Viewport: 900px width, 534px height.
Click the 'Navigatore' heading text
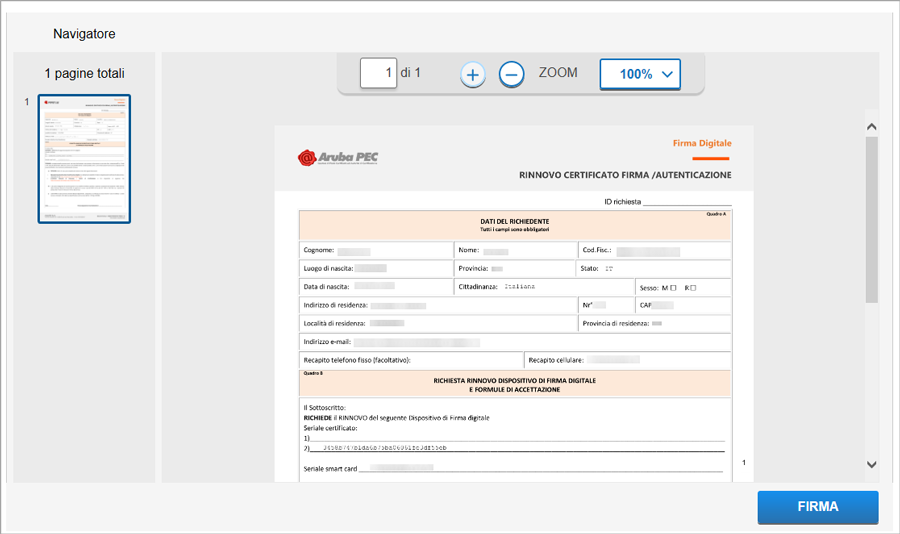pyautogui.click(x=84, y=34)
